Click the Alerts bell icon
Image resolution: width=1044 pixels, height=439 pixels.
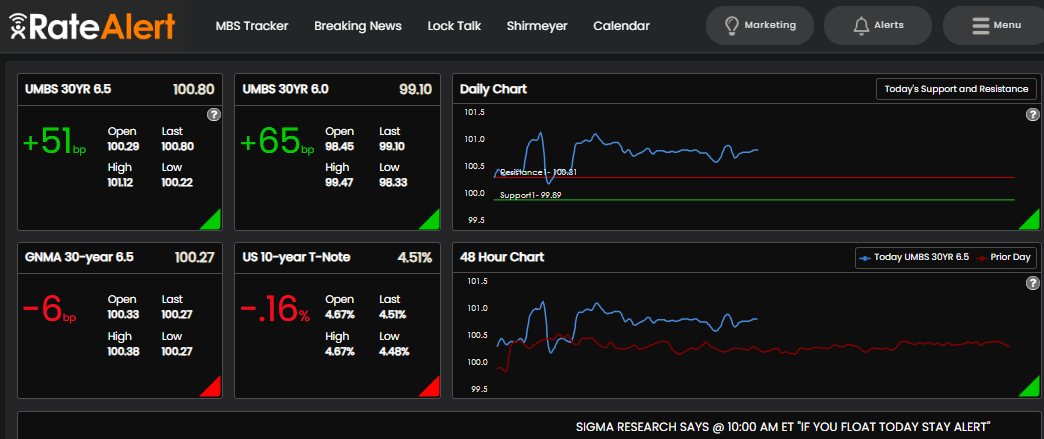(861, 25)
